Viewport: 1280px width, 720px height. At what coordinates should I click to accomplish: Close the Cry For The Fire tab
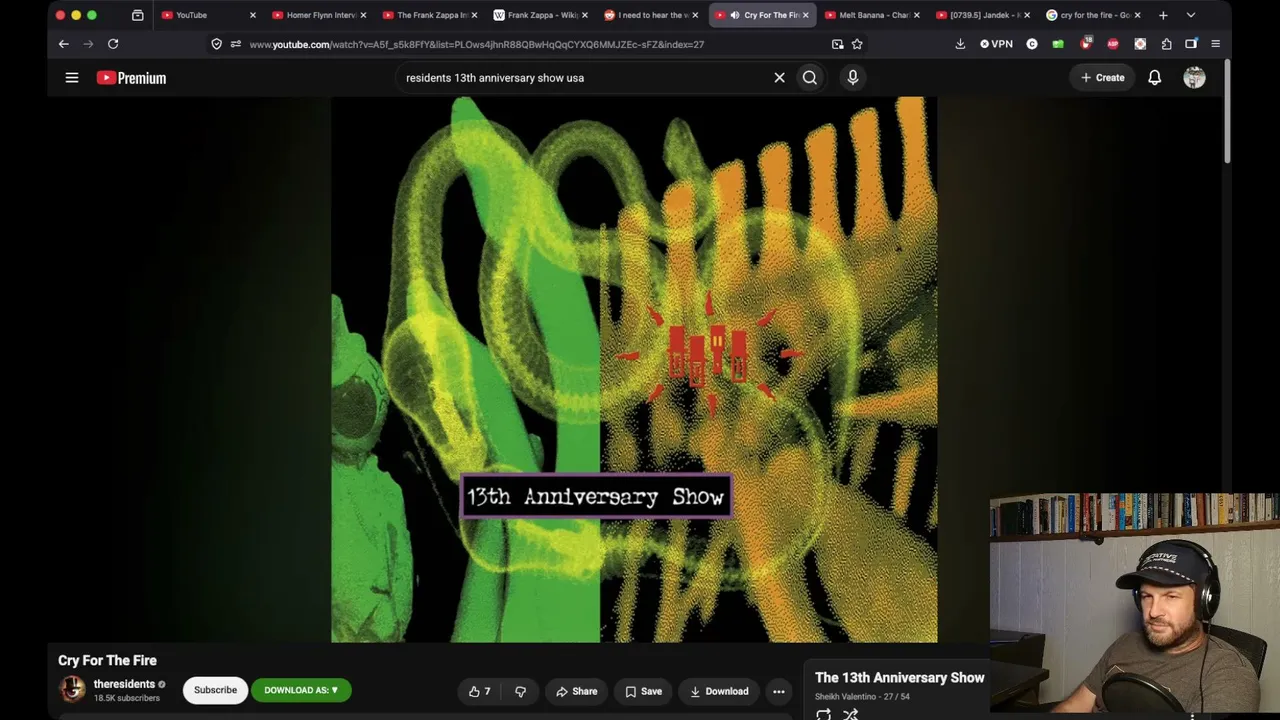pos(805,15)
